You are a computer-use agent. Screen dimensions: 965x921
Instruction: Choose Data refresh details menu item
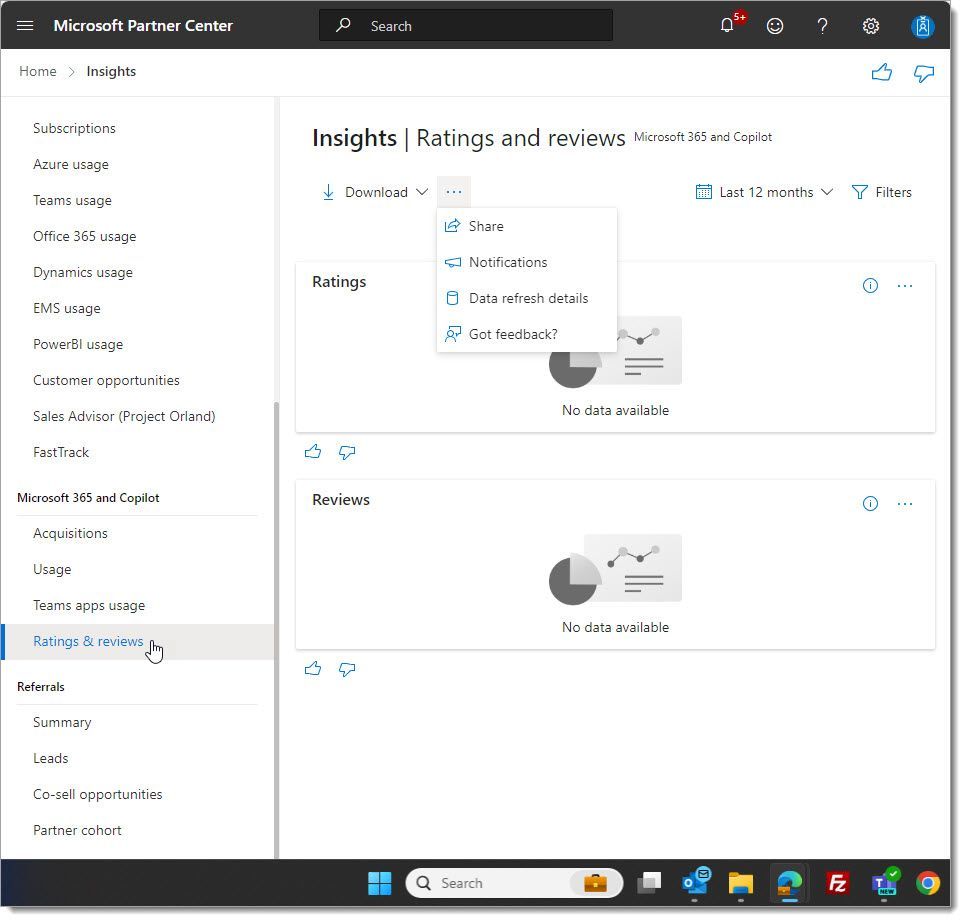tap(527, 298)
